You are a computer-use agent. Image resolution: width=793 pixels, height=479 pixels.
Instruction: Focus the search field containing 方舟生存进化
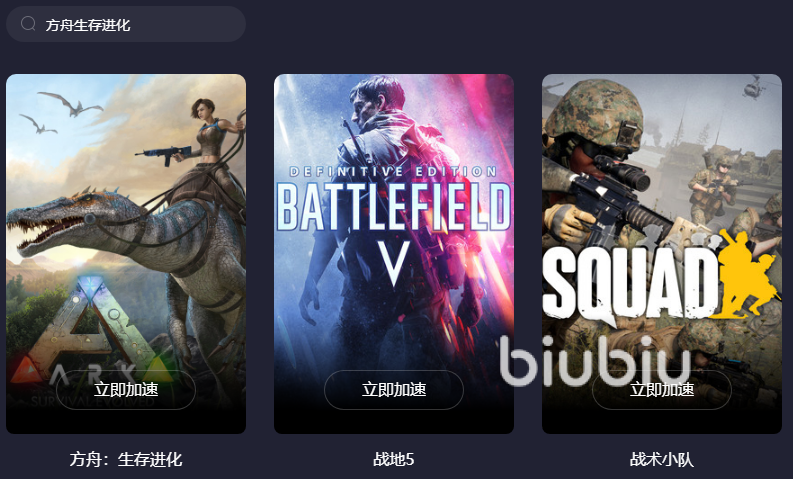126,24
